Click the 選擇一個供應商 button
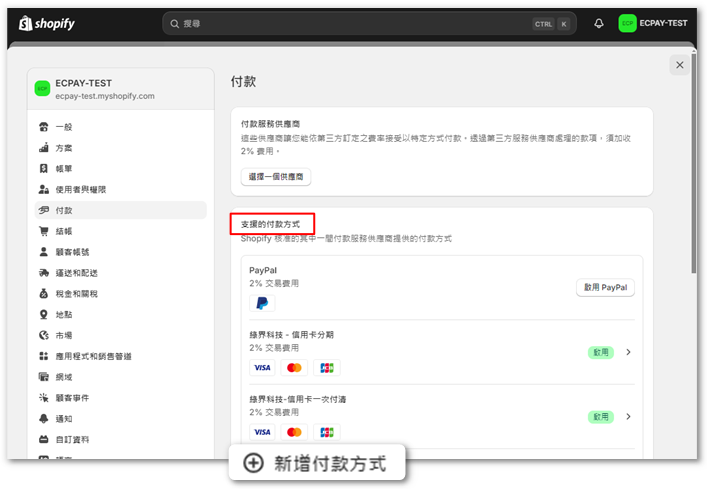 pos(276,177)
